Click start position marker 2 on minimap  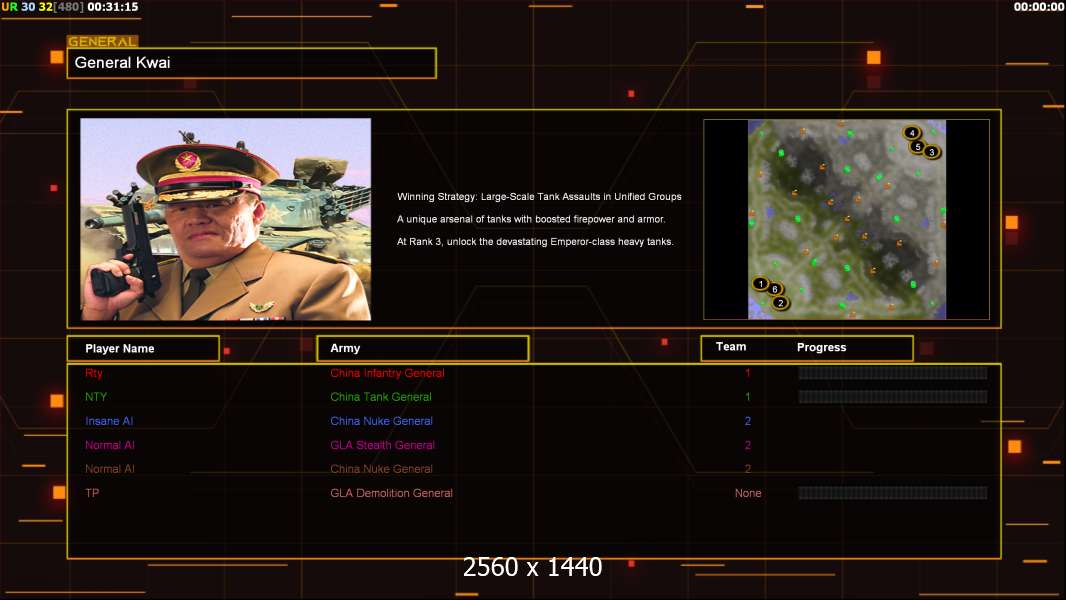click(780, 303)
